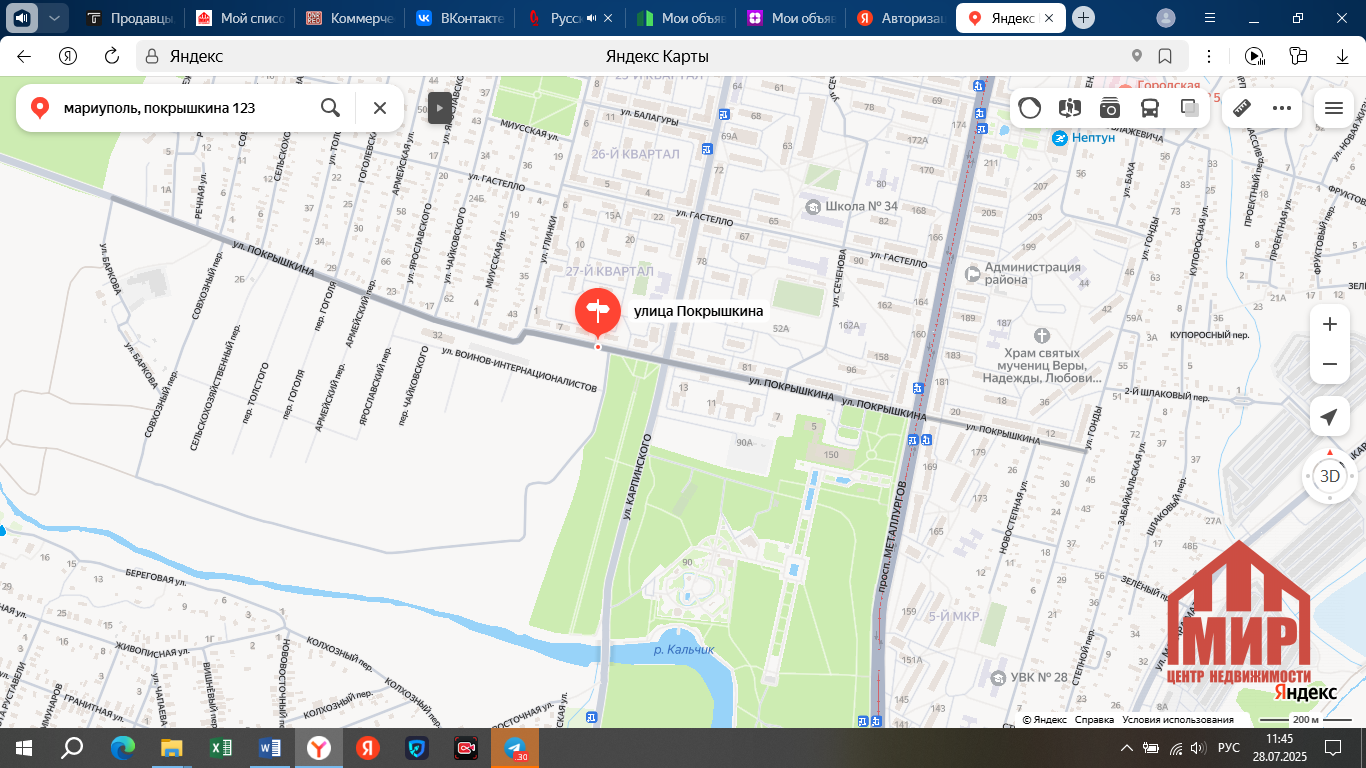
Task: Zoom in the map with the plus button
Action: [x=1329, y=325]
